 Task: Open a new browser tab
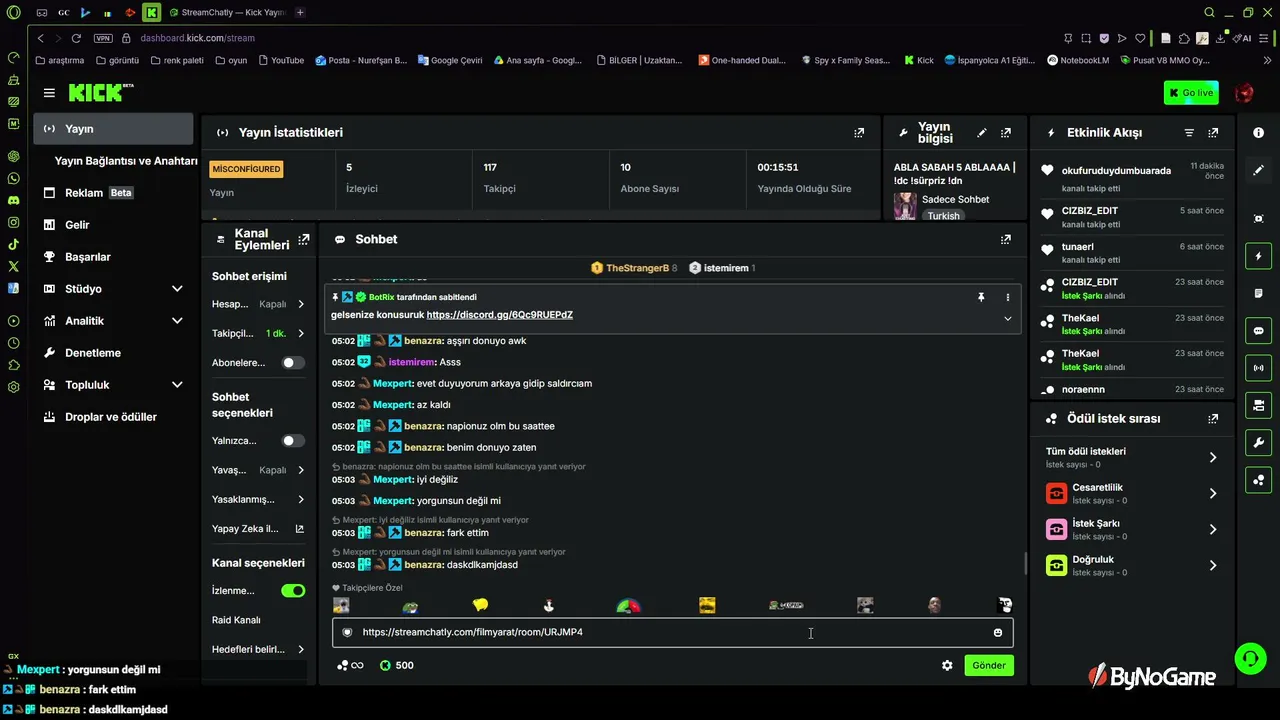pyautogui.click(x=300, y=12)
